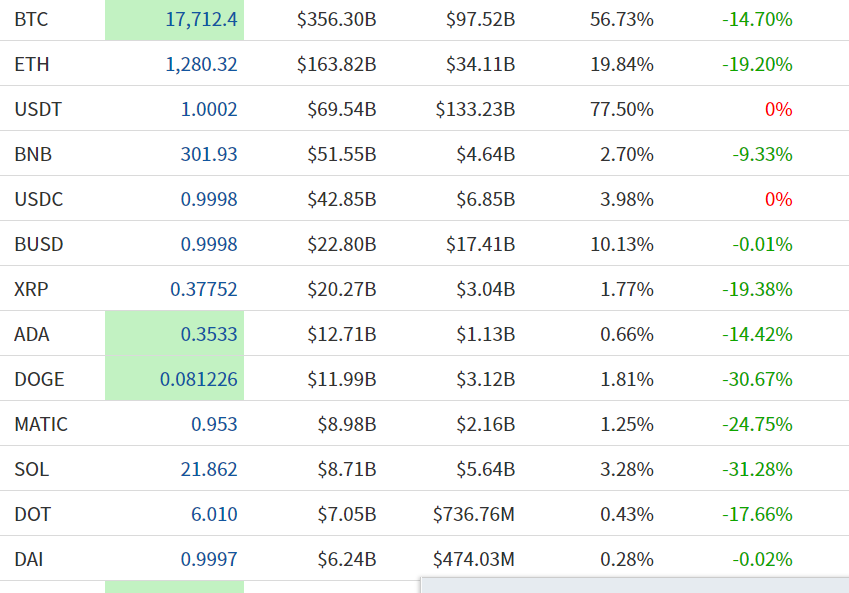Select BTC price 17,712.4
Image resolution: width=849 pixels, height=593 pixels.
click(x=201, y=19)
